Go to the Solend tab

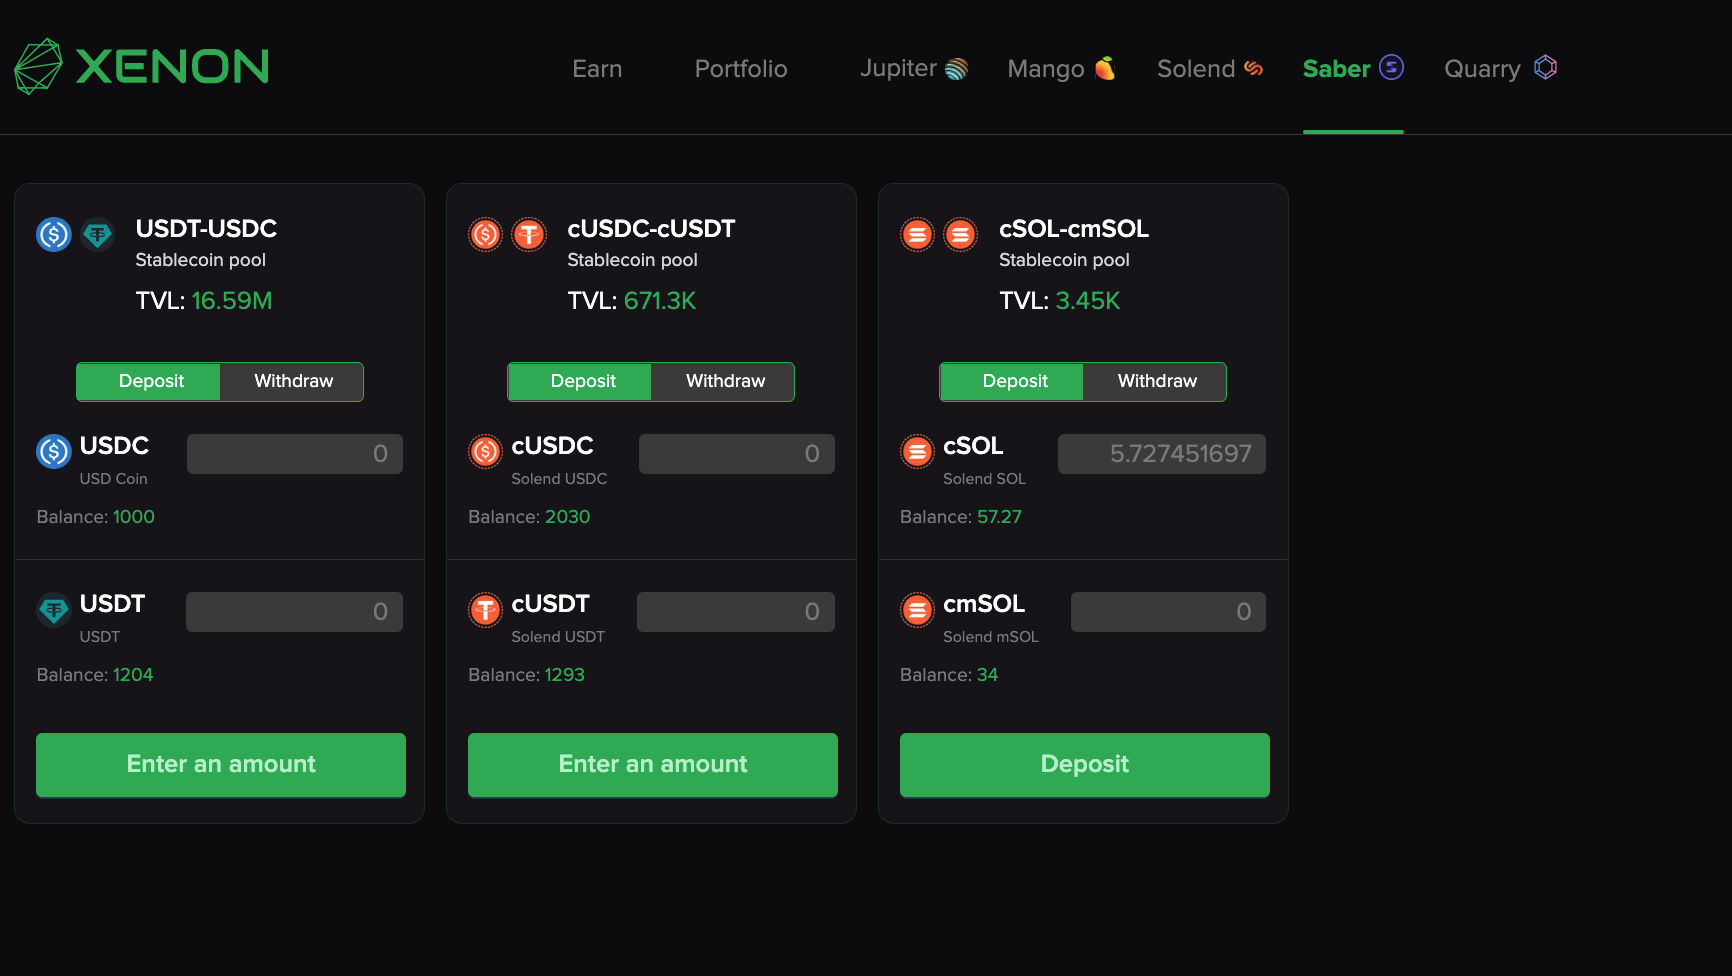[1210, 68]
